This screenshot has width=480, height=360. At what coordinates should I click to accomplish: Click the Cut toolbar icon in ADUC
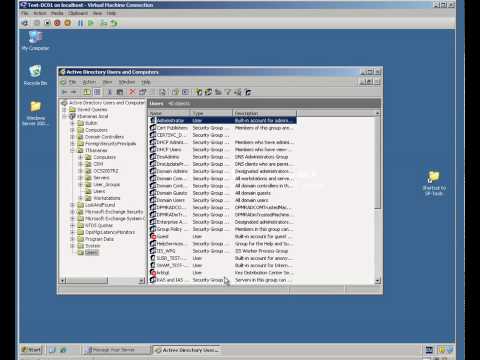(x=110, y=92)
